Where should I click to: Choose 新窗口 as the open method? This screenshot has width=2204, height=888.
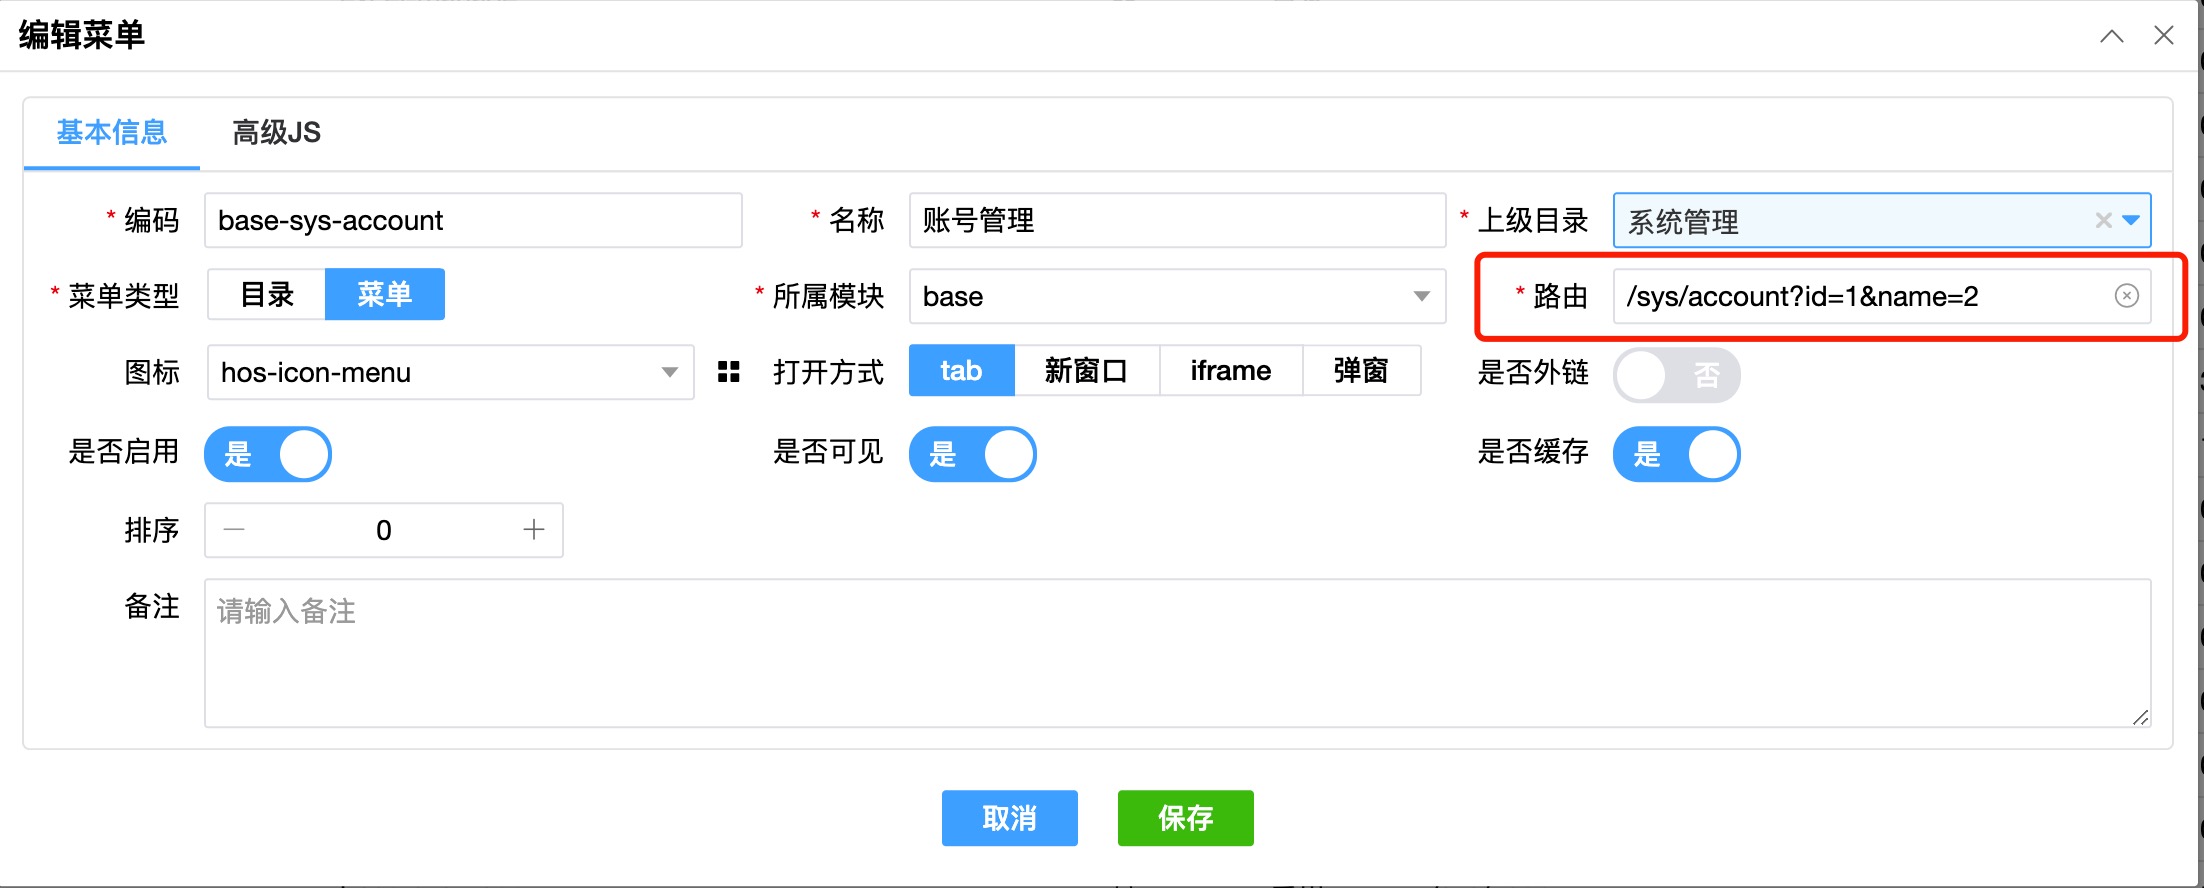(1087, 371)
